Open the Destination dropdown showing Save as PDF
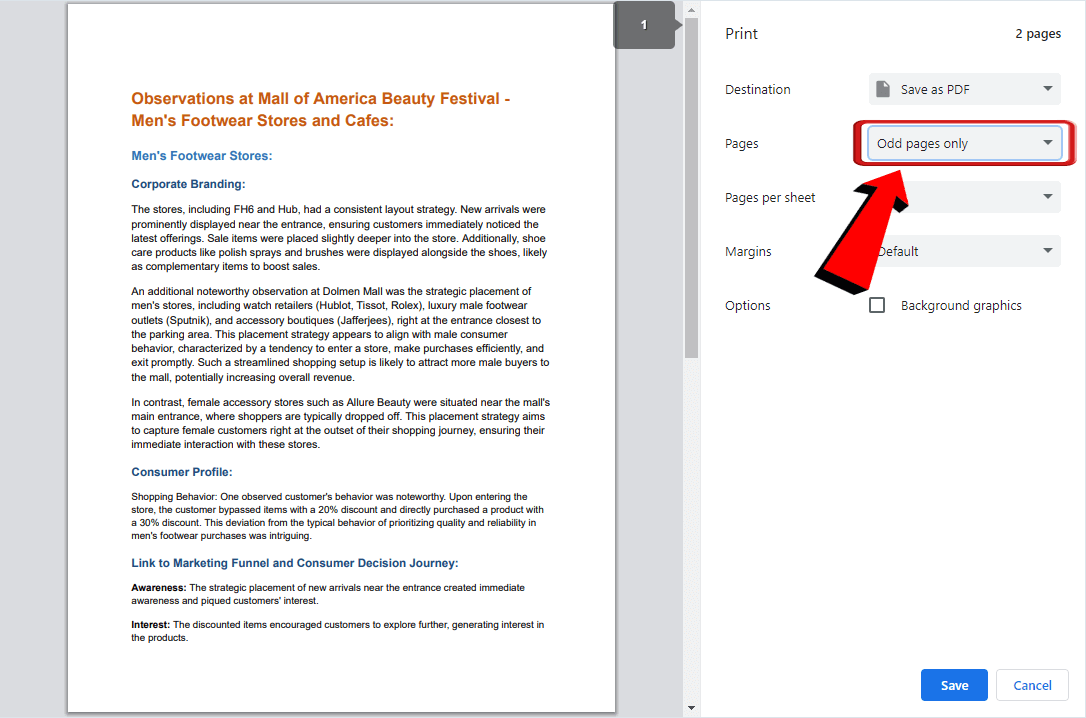 click(x=963, y=88)
